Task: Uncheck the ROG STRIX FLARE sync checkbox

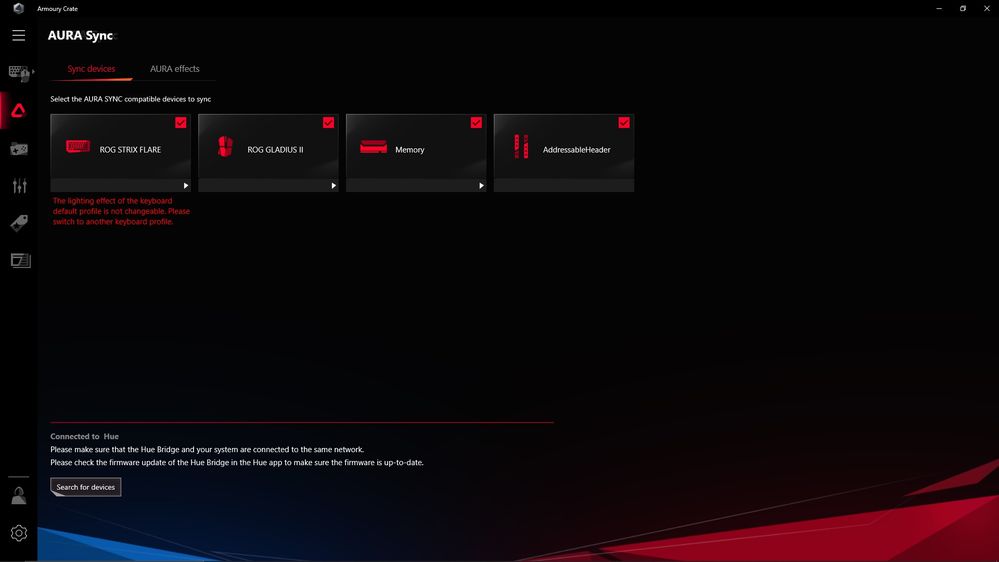Action: click(181, 122)
